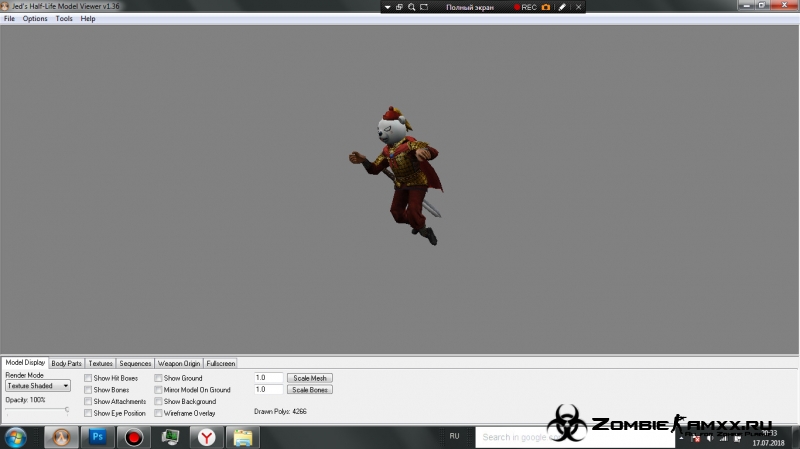Switch to the Body Parts tab
Image resolution: width=800 pixels, height=449 pixels.
click(66, 363)
